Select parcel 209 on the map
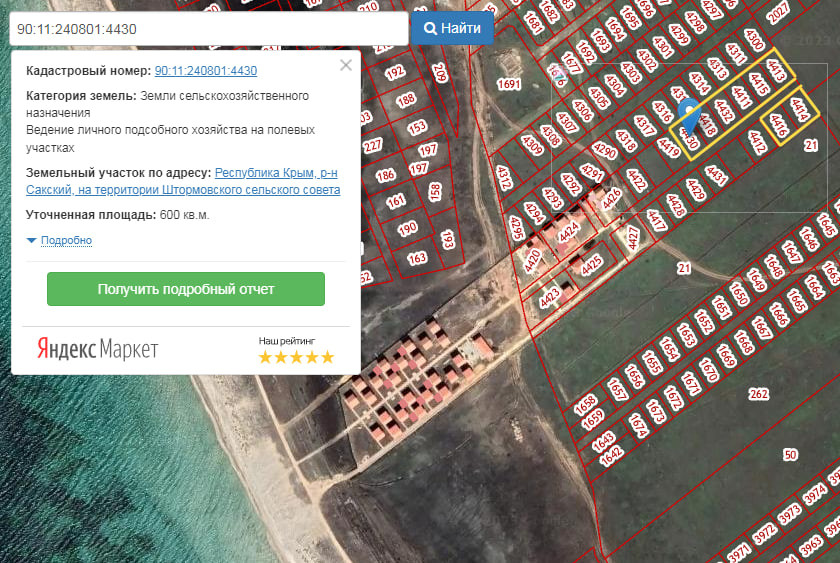 pos(439,73)
